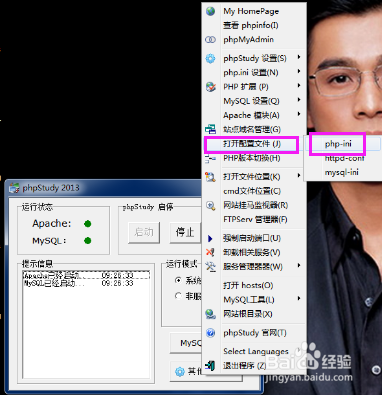This screenshot has width=382, height=395.
Task: Click the blue arrow icon beside 强制启动端口
Action: [x=210, y=238]
